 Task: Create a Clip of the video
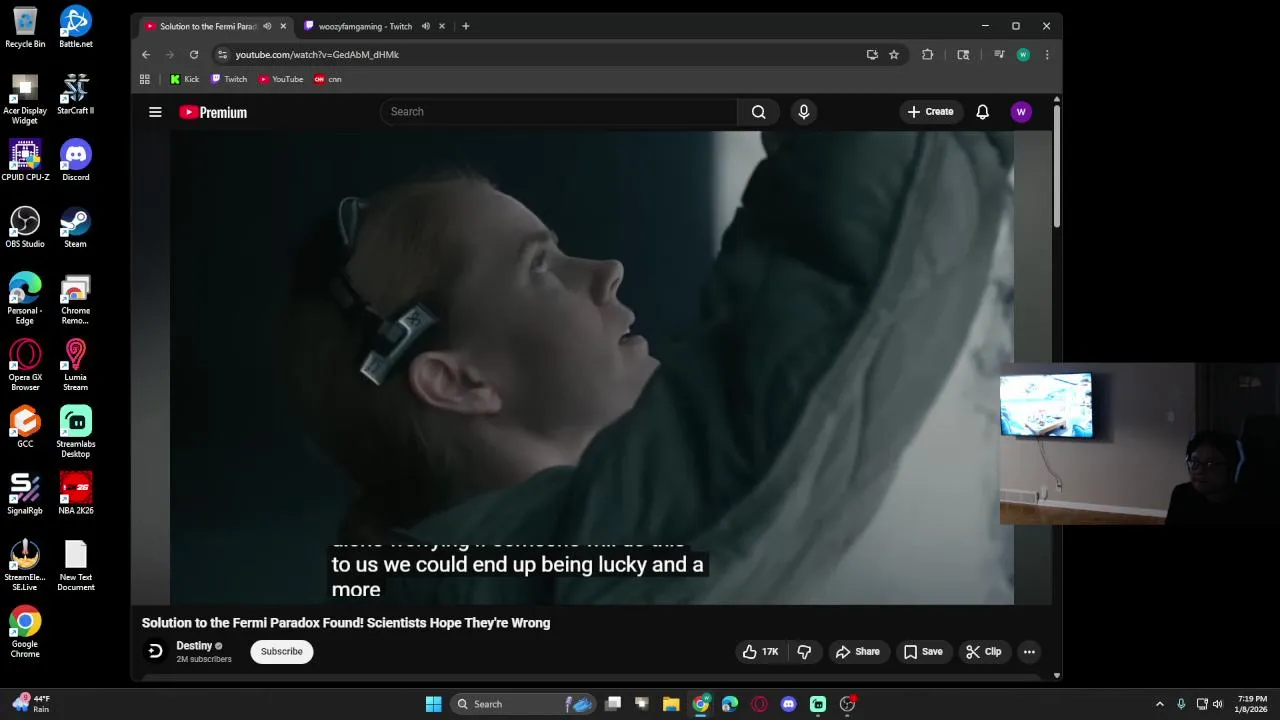[x=984, y=652]
